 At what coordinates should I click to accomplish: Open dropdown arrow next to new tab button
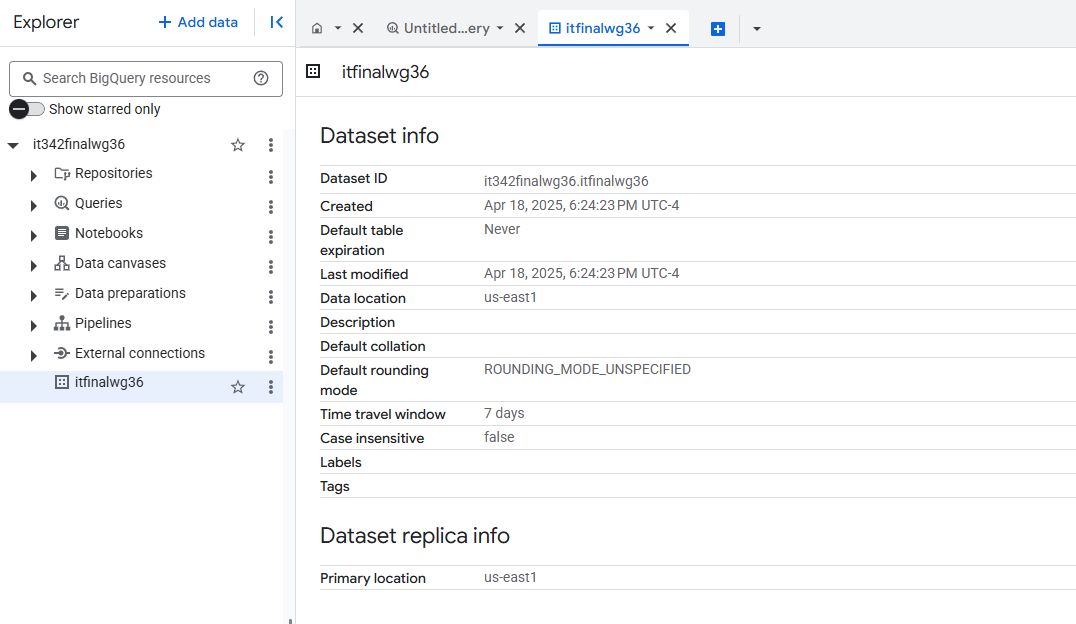(x=756, y=29)
